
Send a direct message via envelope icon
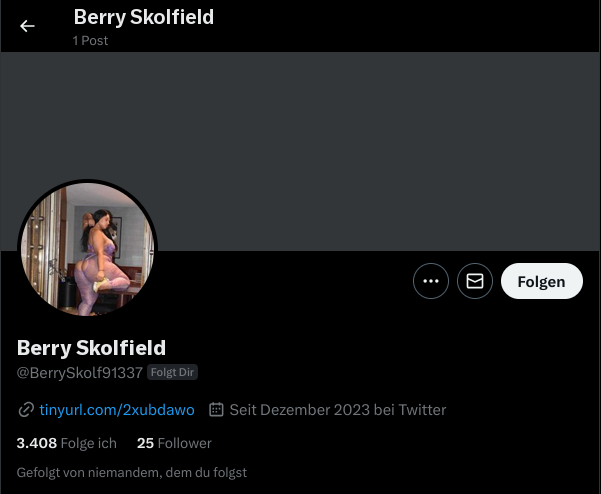(475, 281)
